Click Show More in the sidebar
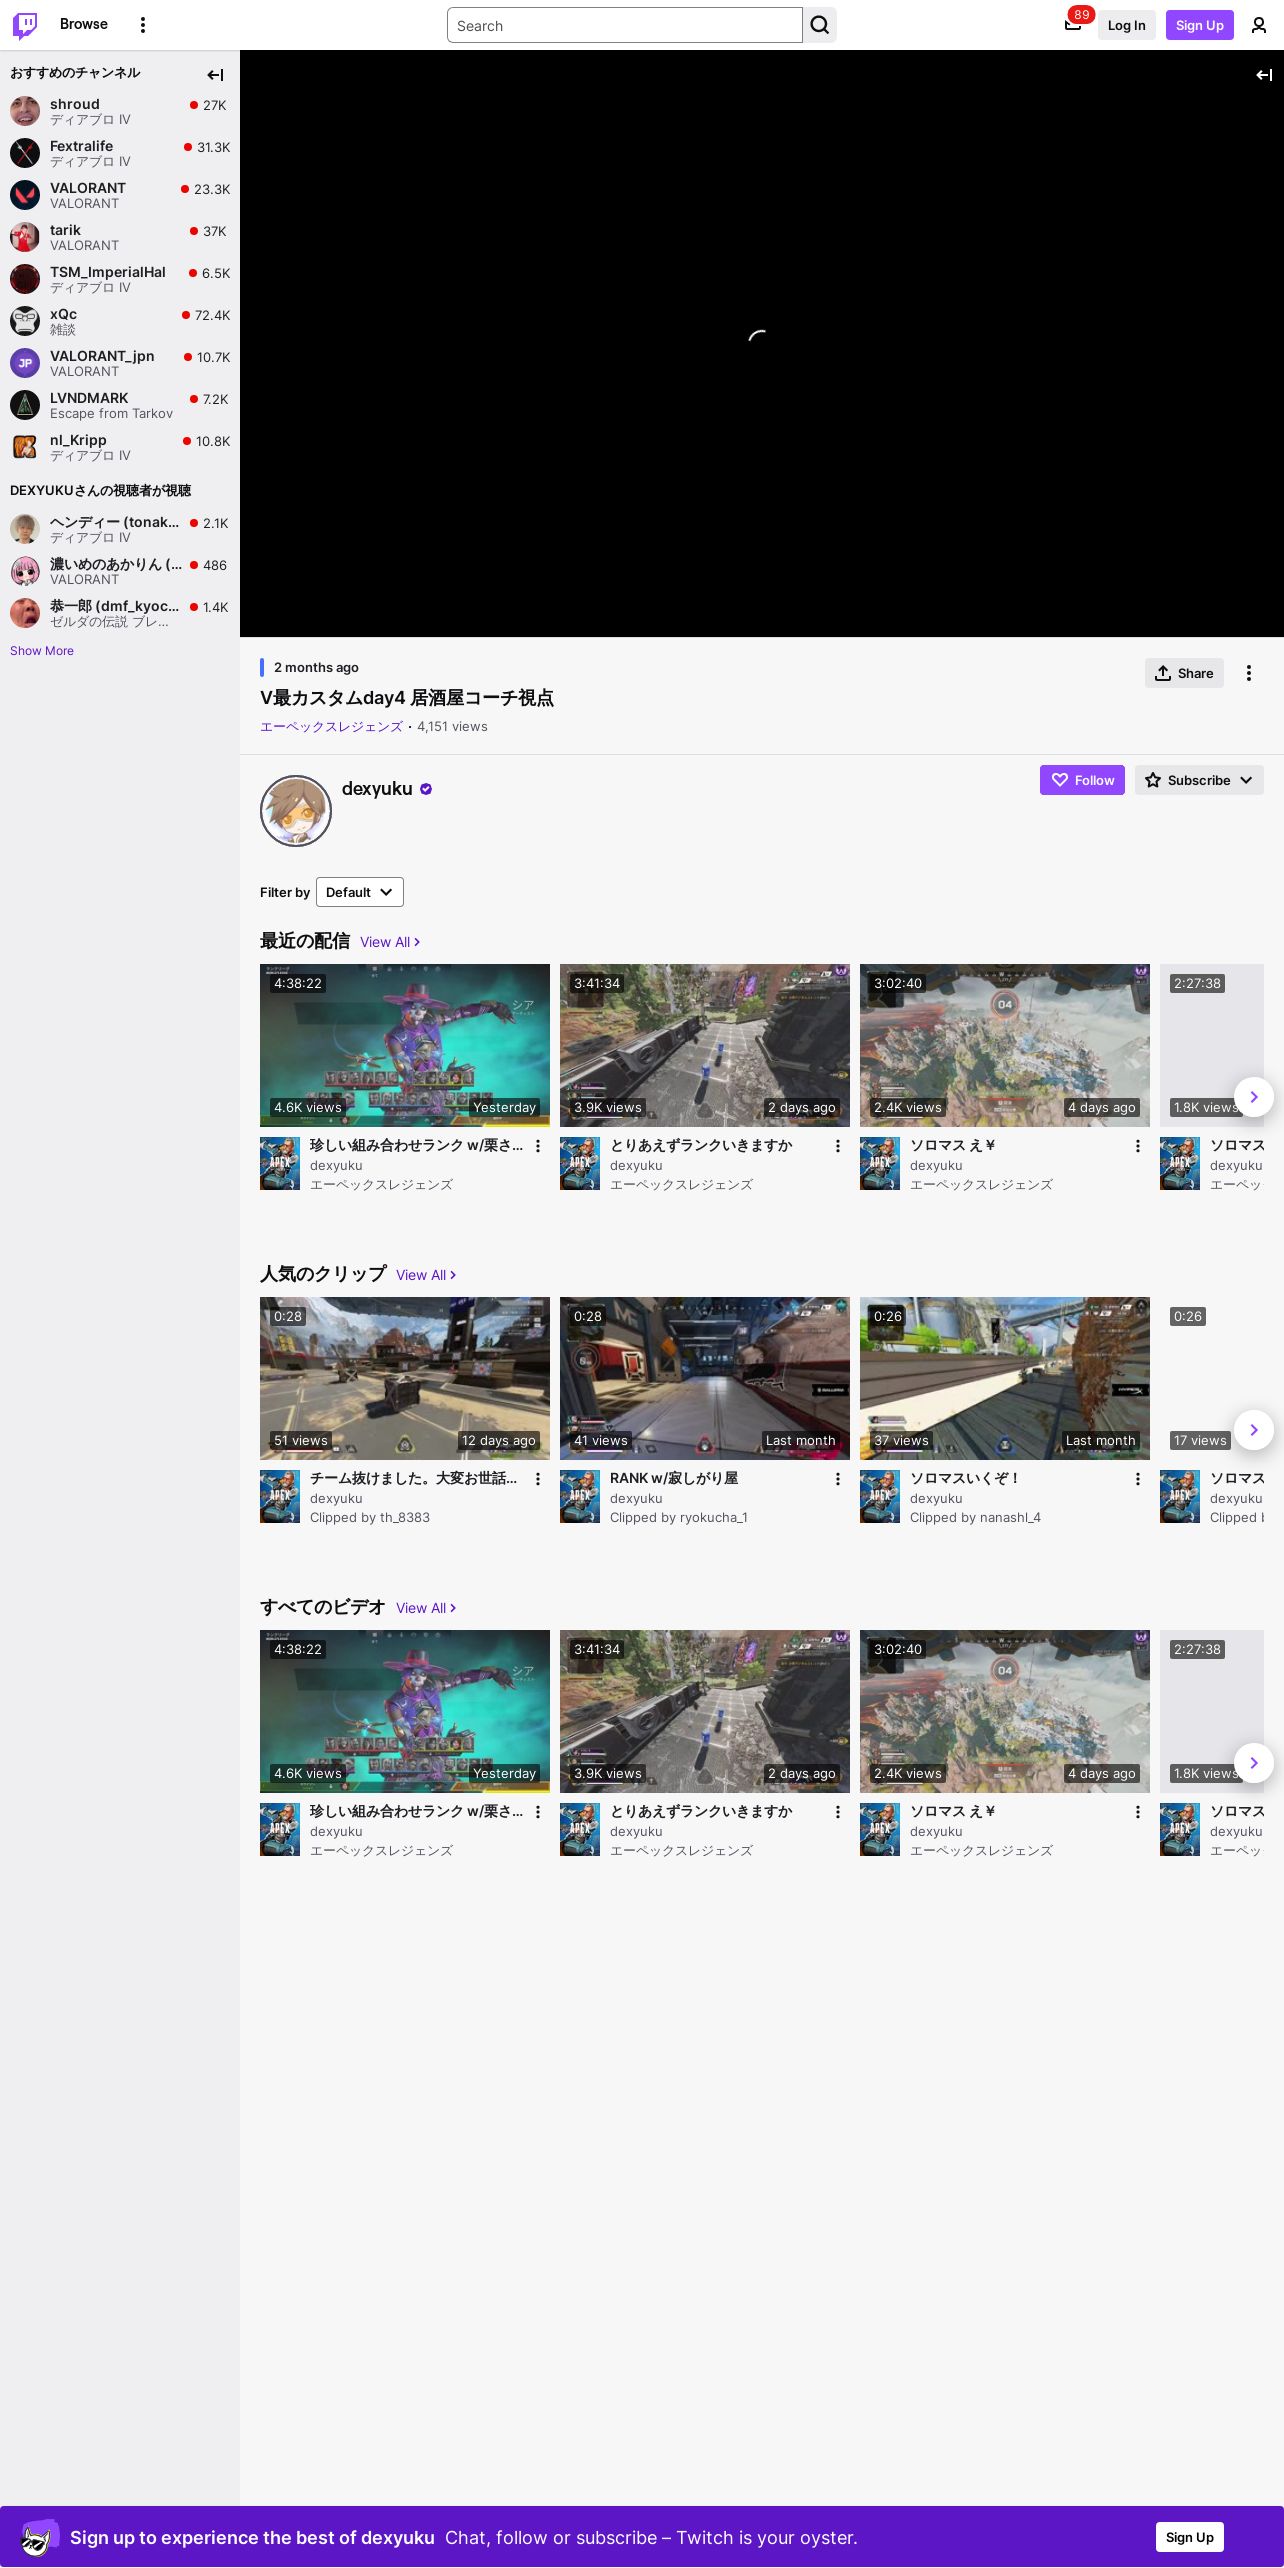The image size is (1284, 2568). 42,651
